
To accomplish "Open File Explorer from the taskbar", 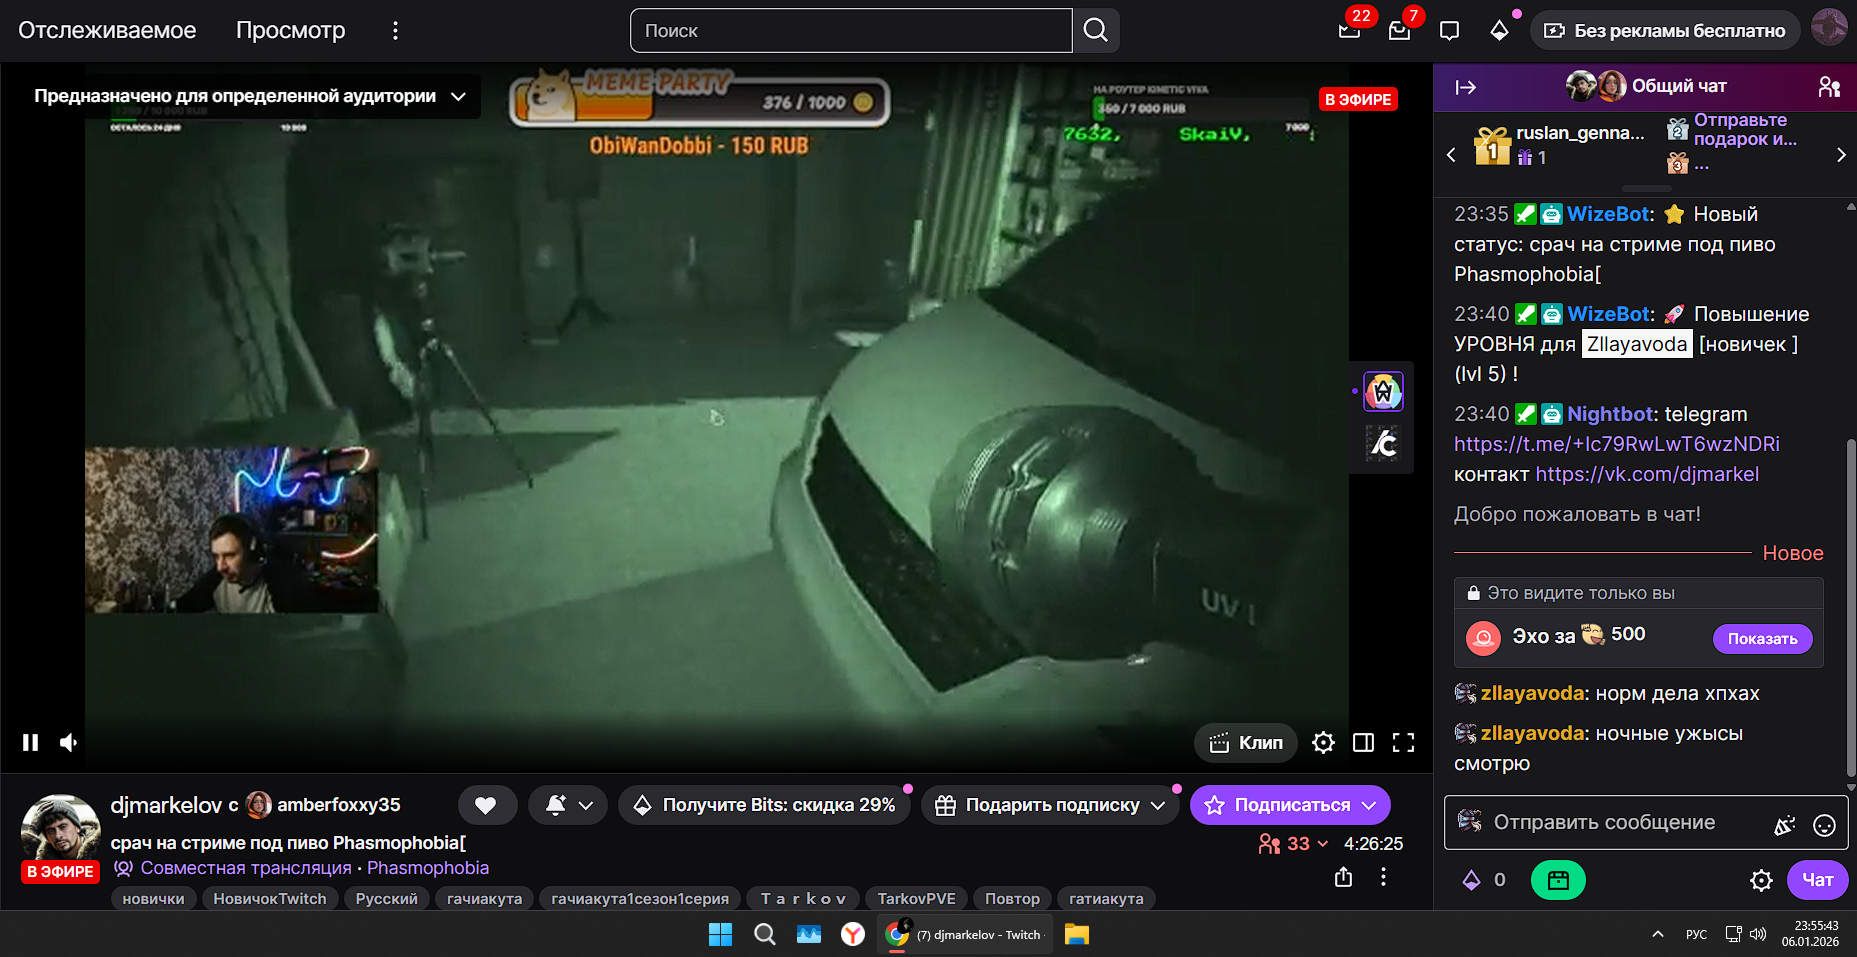I will point(1077,934).
